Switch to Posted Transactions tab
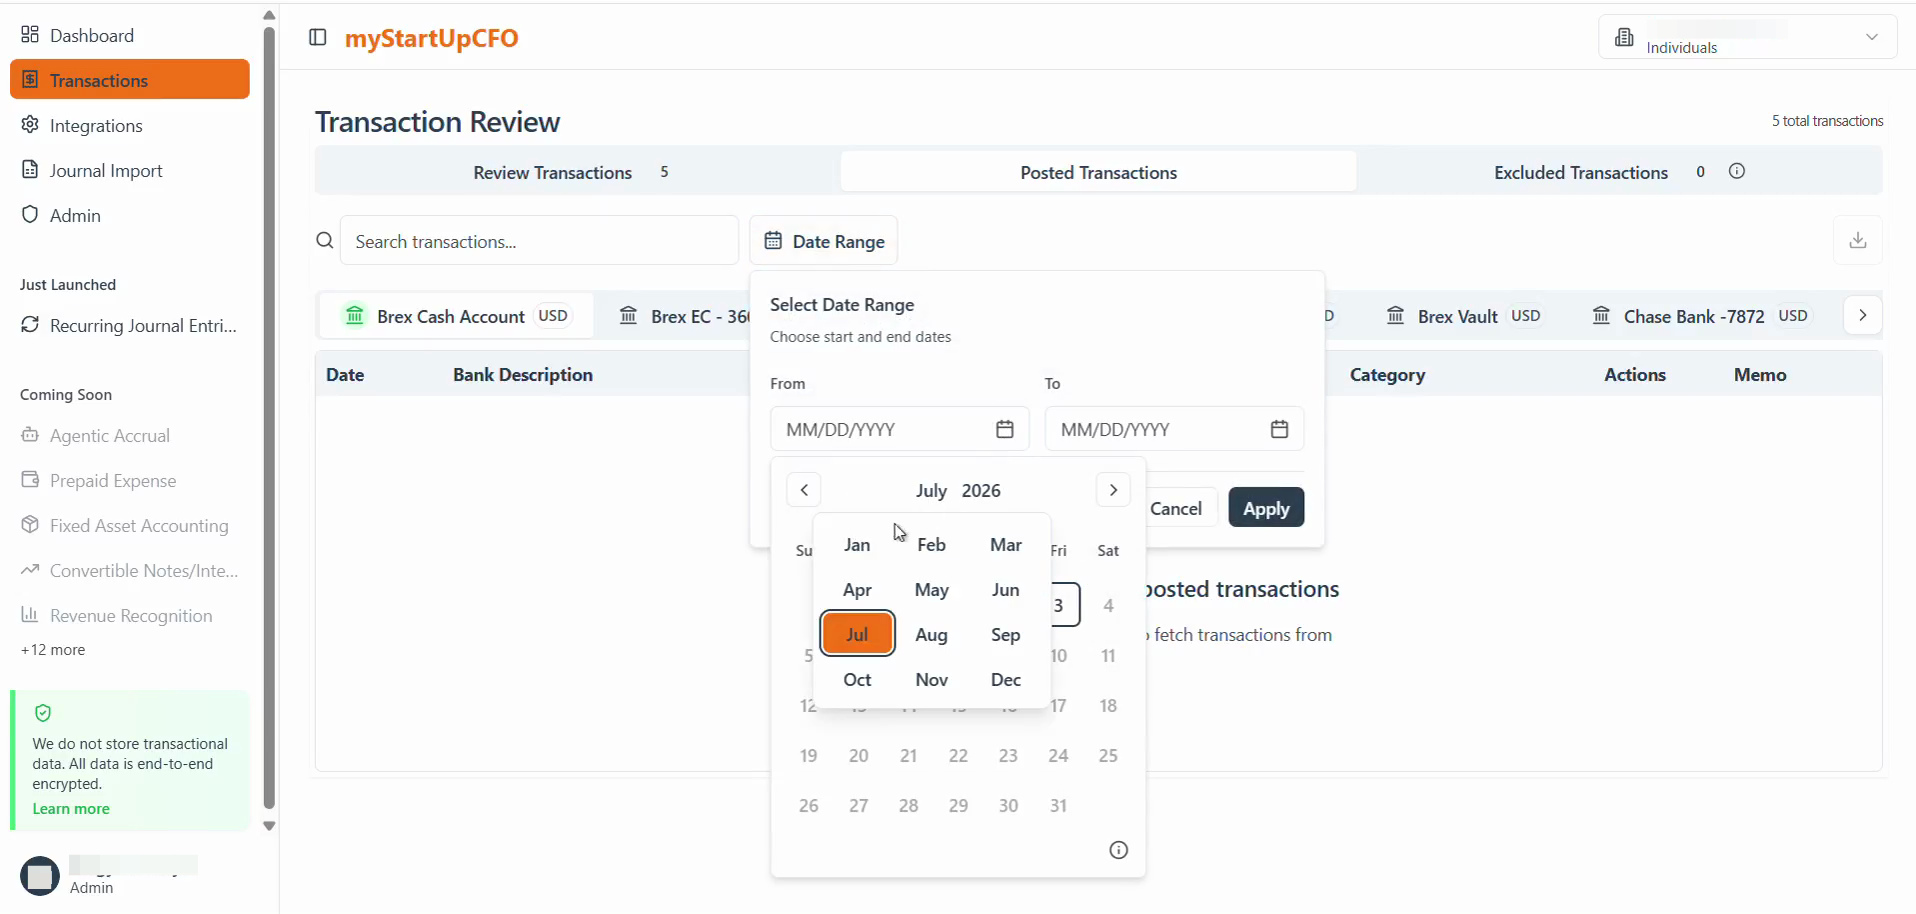This screenshot has height=914, width=1916. (x=1098, y=172)
